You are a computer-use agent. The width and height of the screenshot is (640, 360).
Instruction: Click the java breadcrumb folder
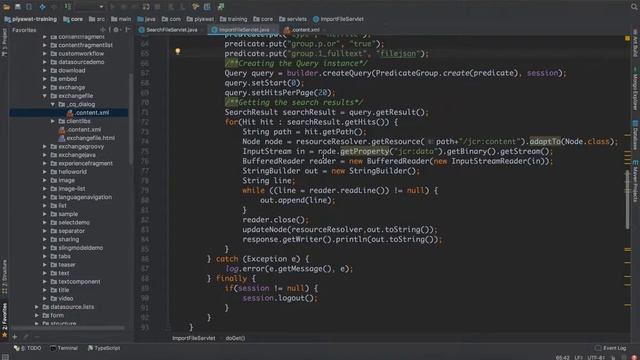point(147,19)
